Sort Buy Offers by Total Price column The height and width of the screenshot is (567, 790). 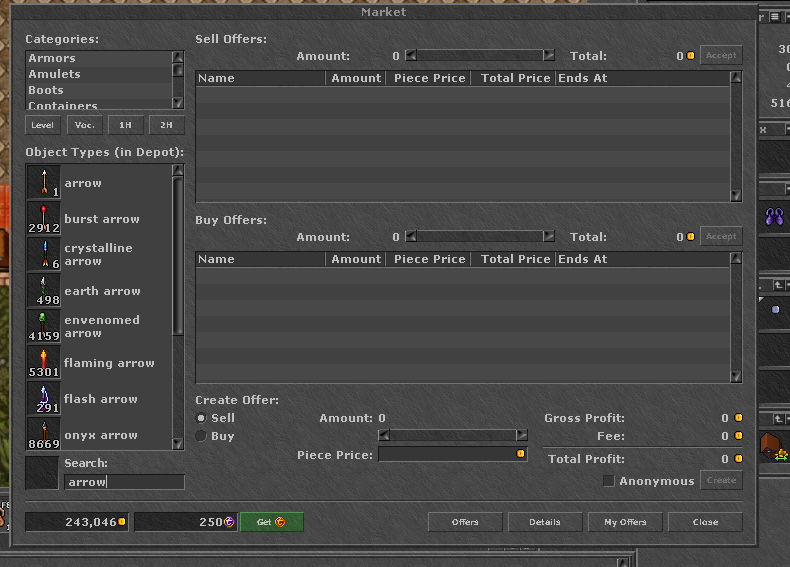[513, 259]
